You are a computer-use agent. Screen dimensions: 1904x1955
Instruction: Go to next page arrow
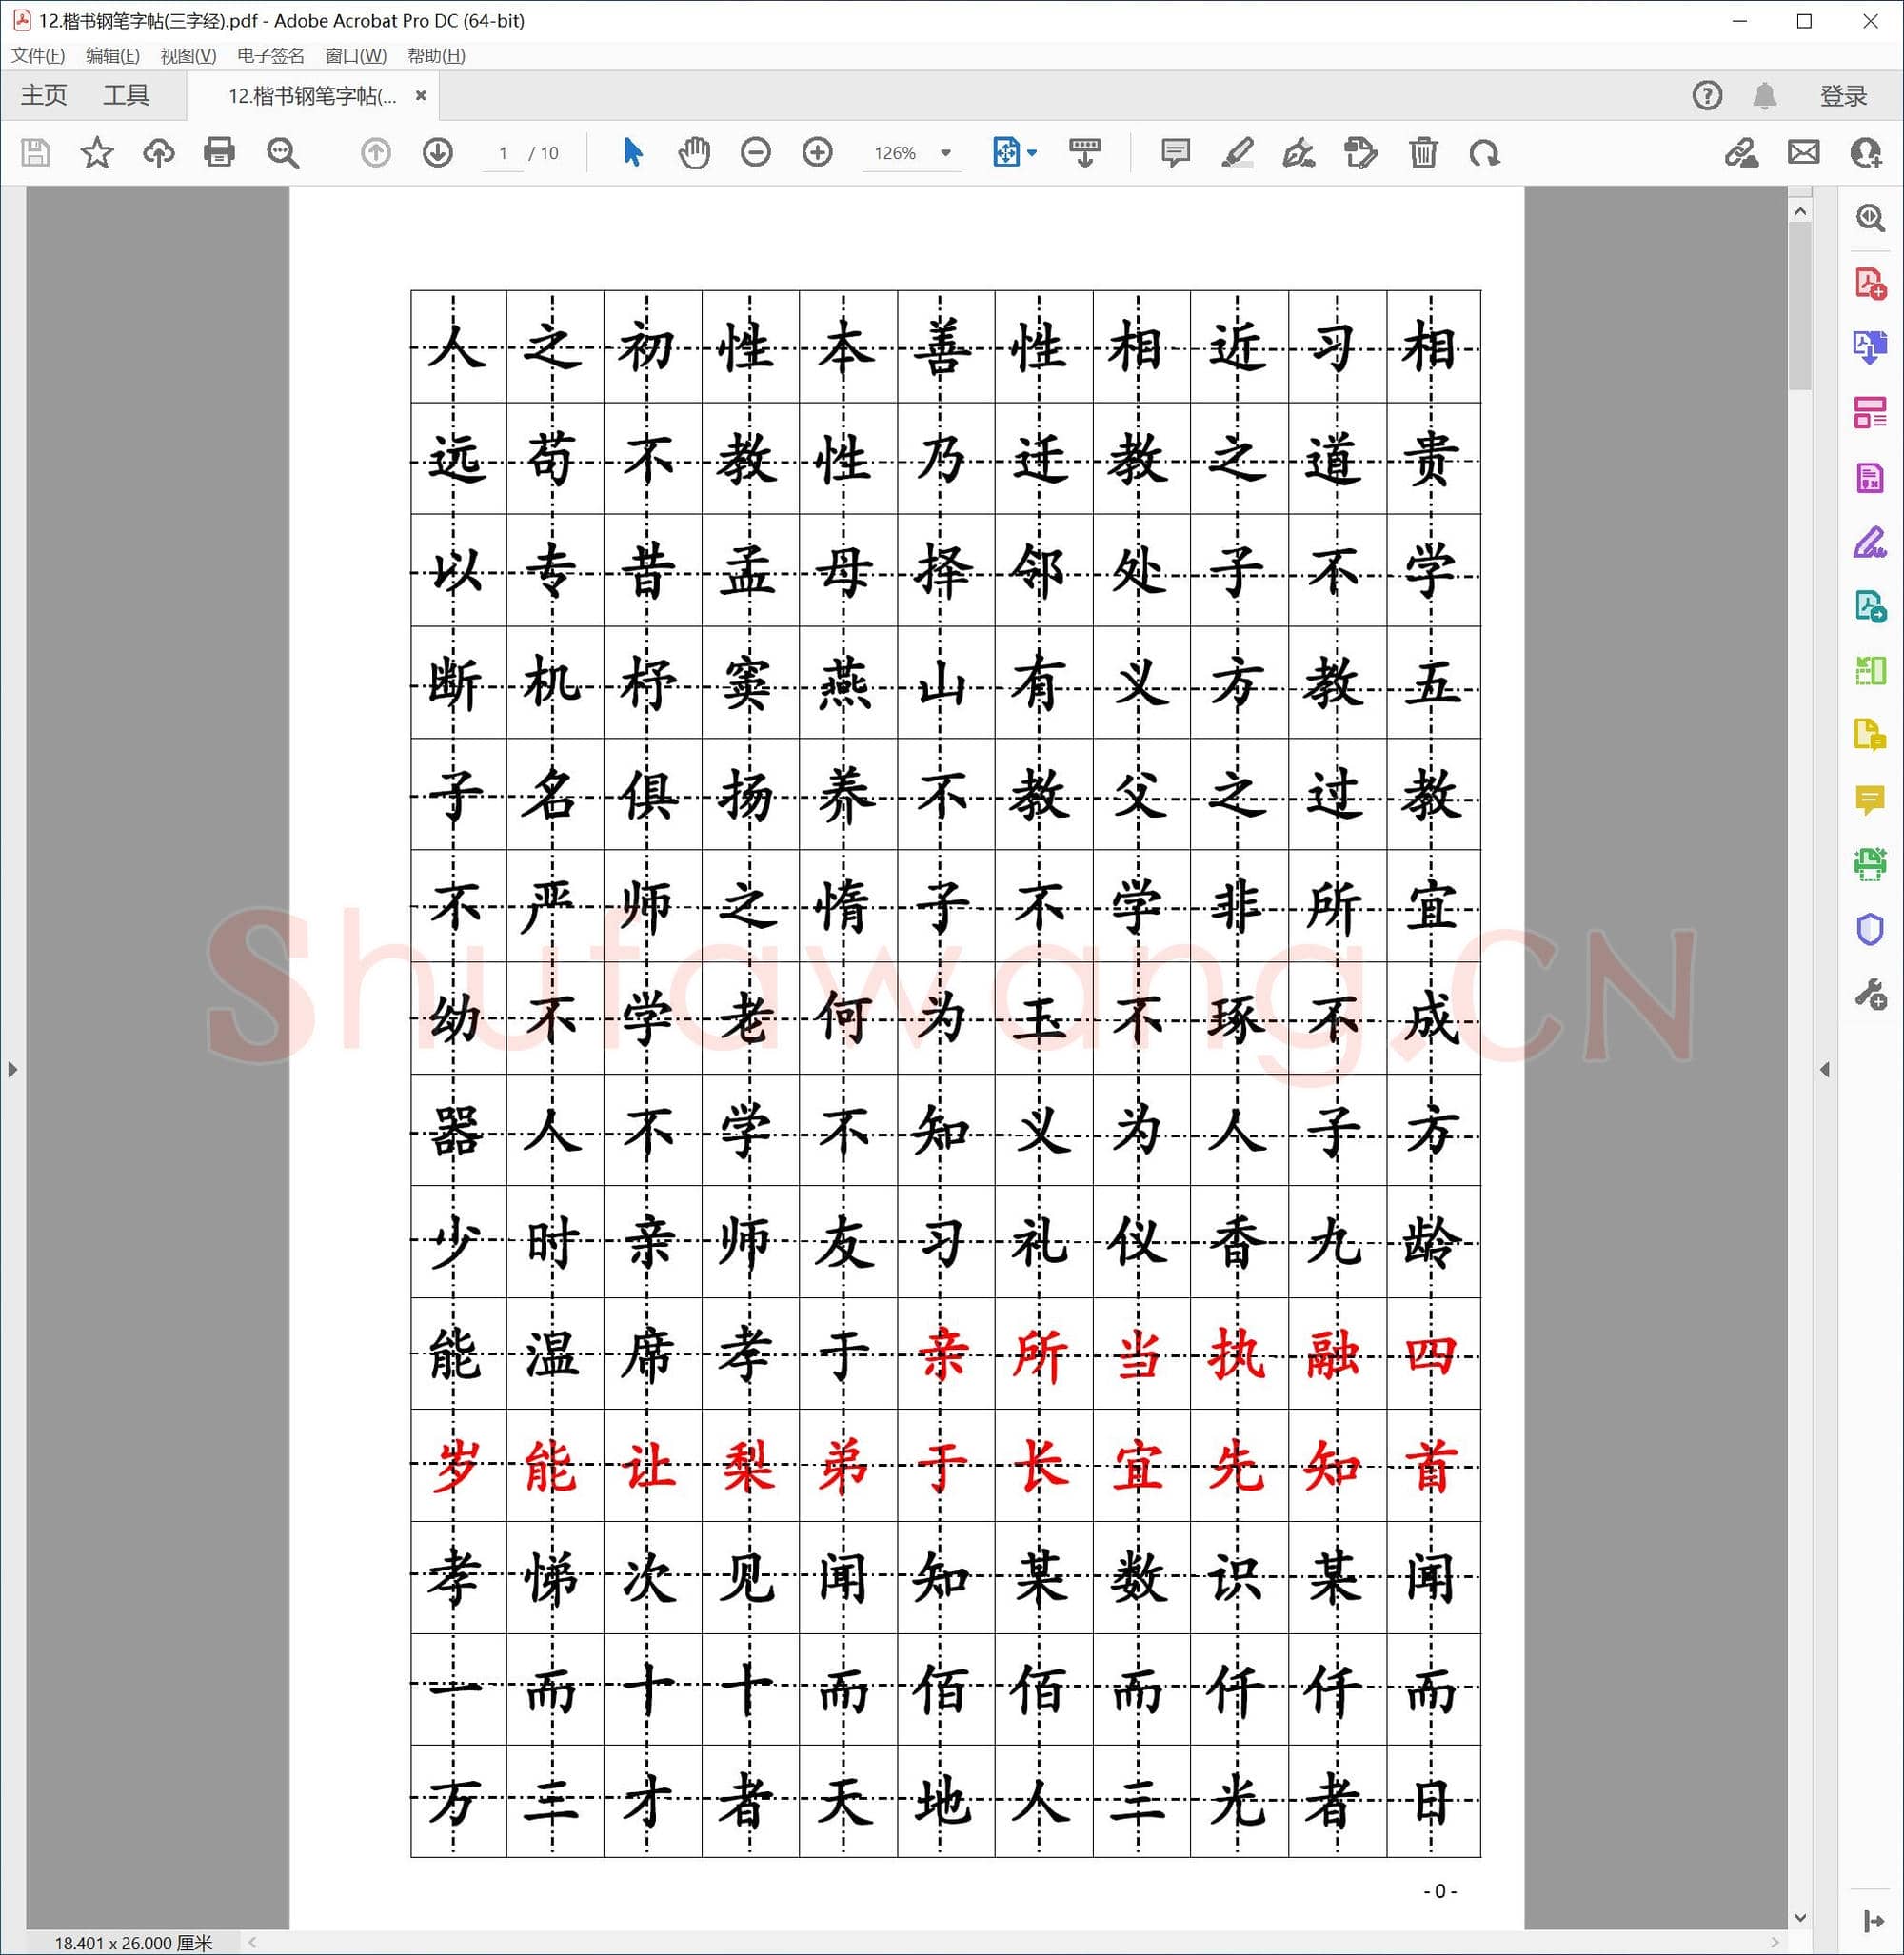[437, 152]
